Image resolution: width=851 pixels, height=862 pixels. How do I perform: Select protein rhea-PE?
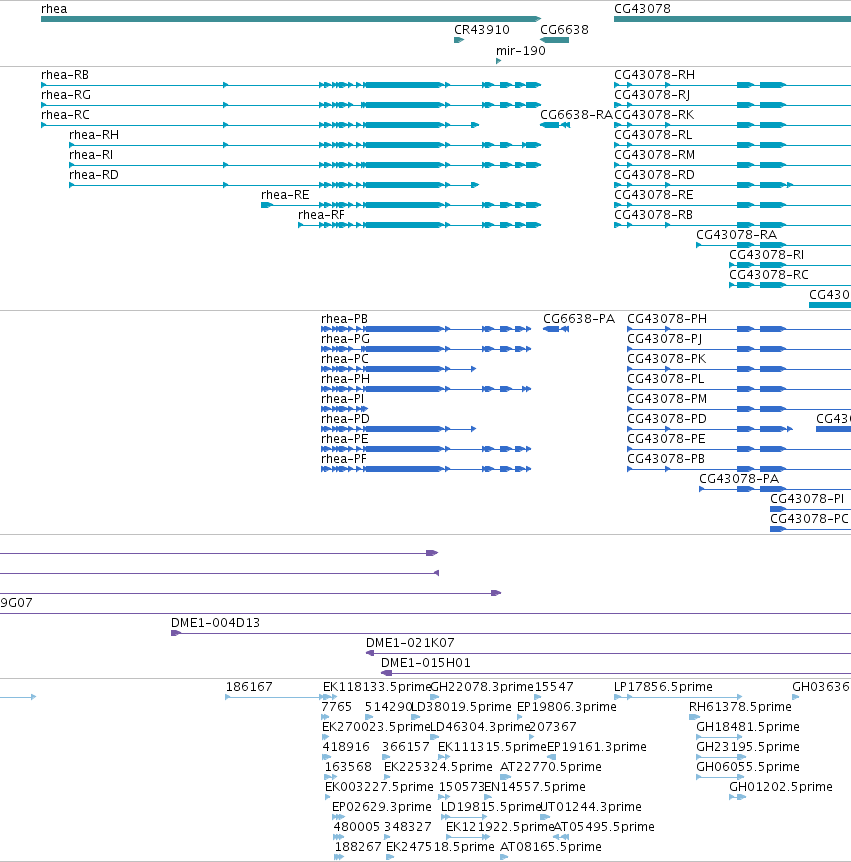point(426,449)
